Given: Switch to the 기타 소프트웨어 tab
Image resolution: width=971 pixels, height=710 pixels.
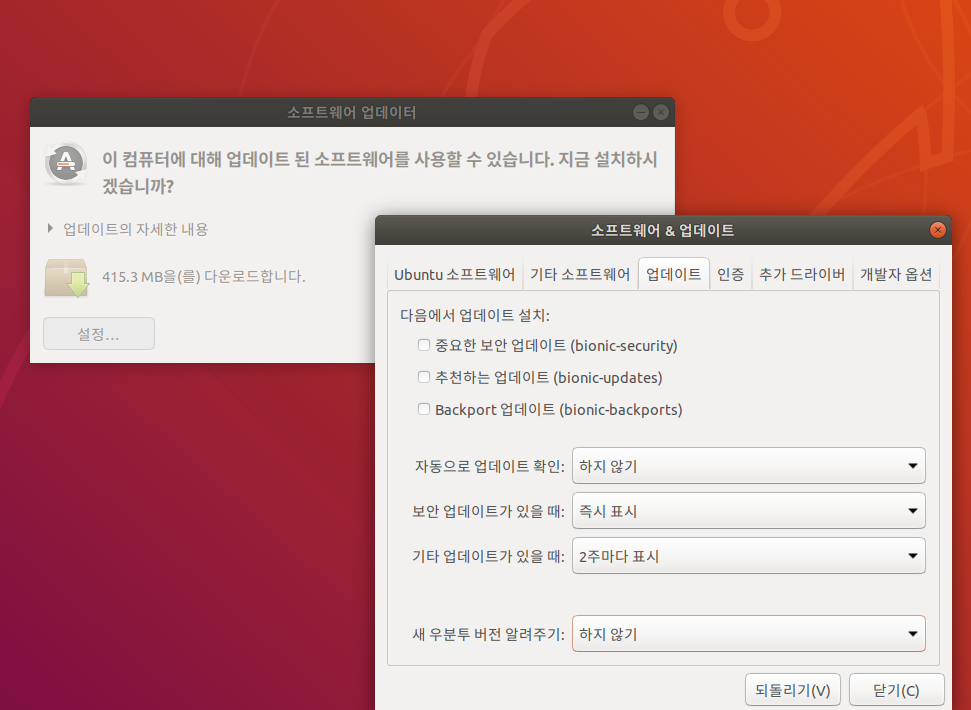Looking at the screenshot, I should pos(580,274).
